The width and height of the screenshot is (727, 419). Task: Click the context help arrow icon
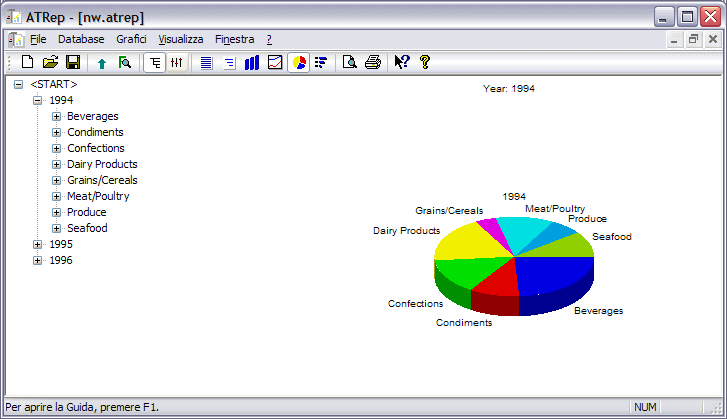402,62
